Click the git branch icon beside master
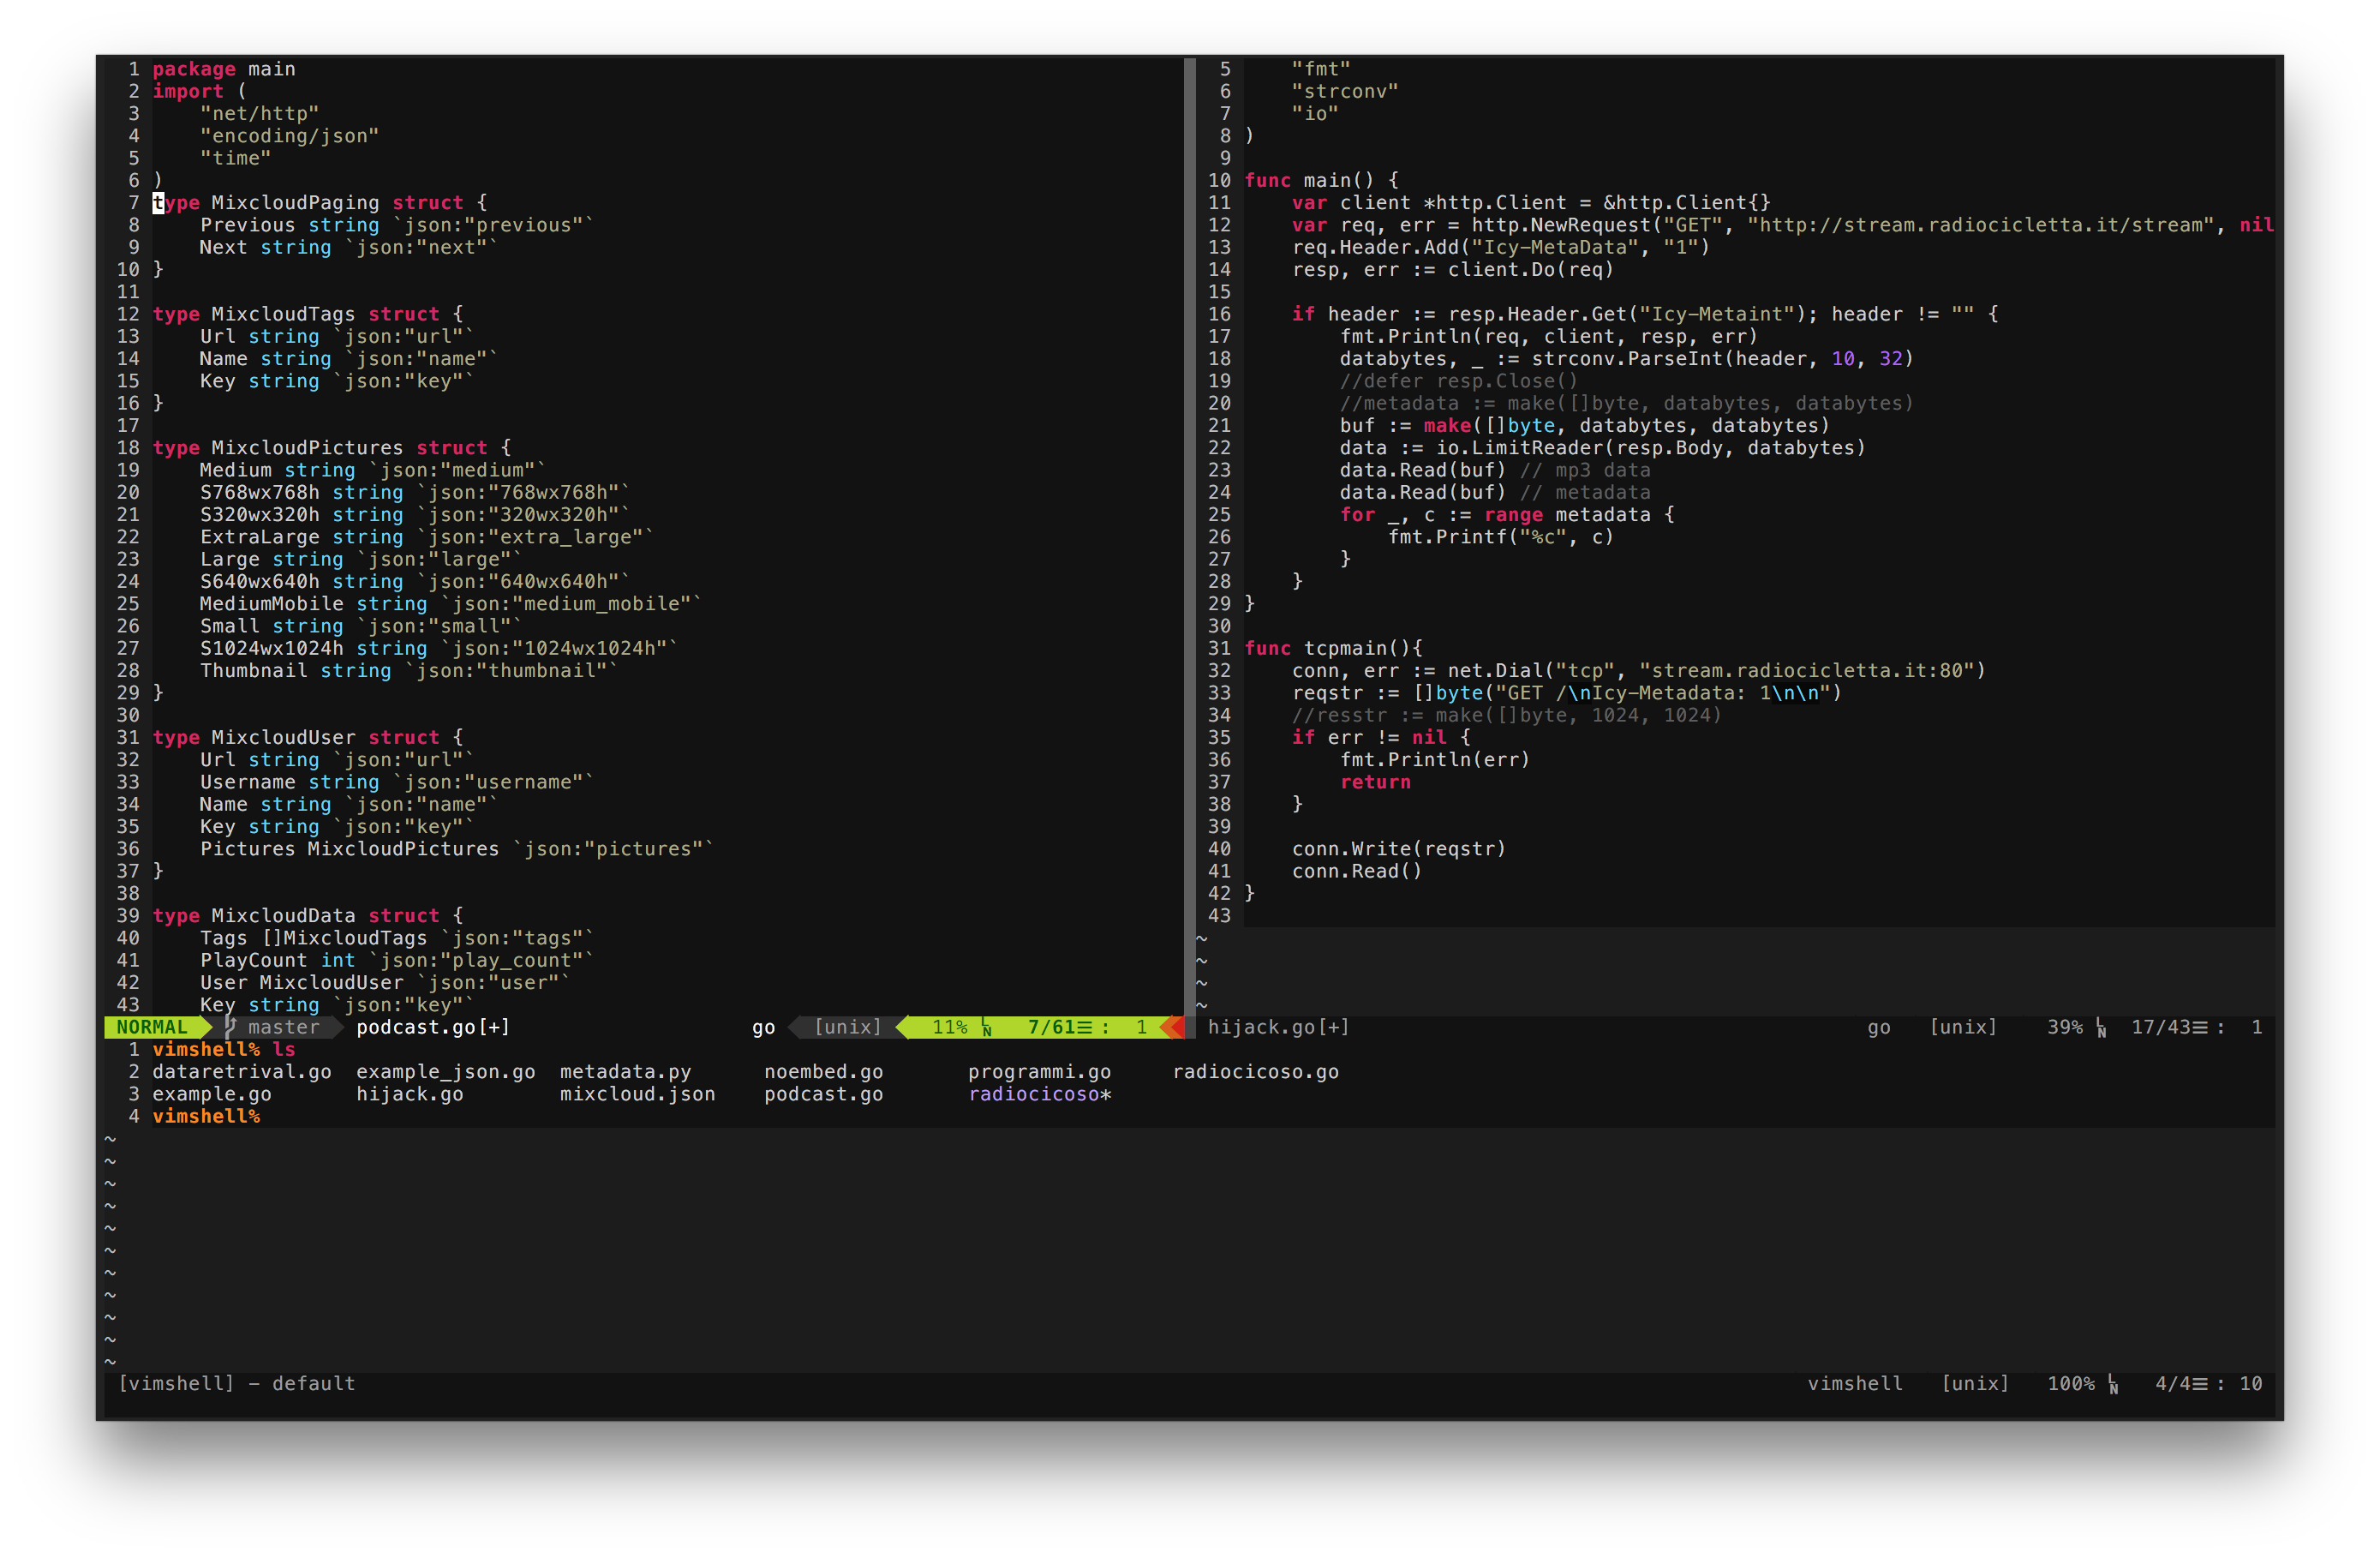2380x1558 pixels. click(230, 1027)
